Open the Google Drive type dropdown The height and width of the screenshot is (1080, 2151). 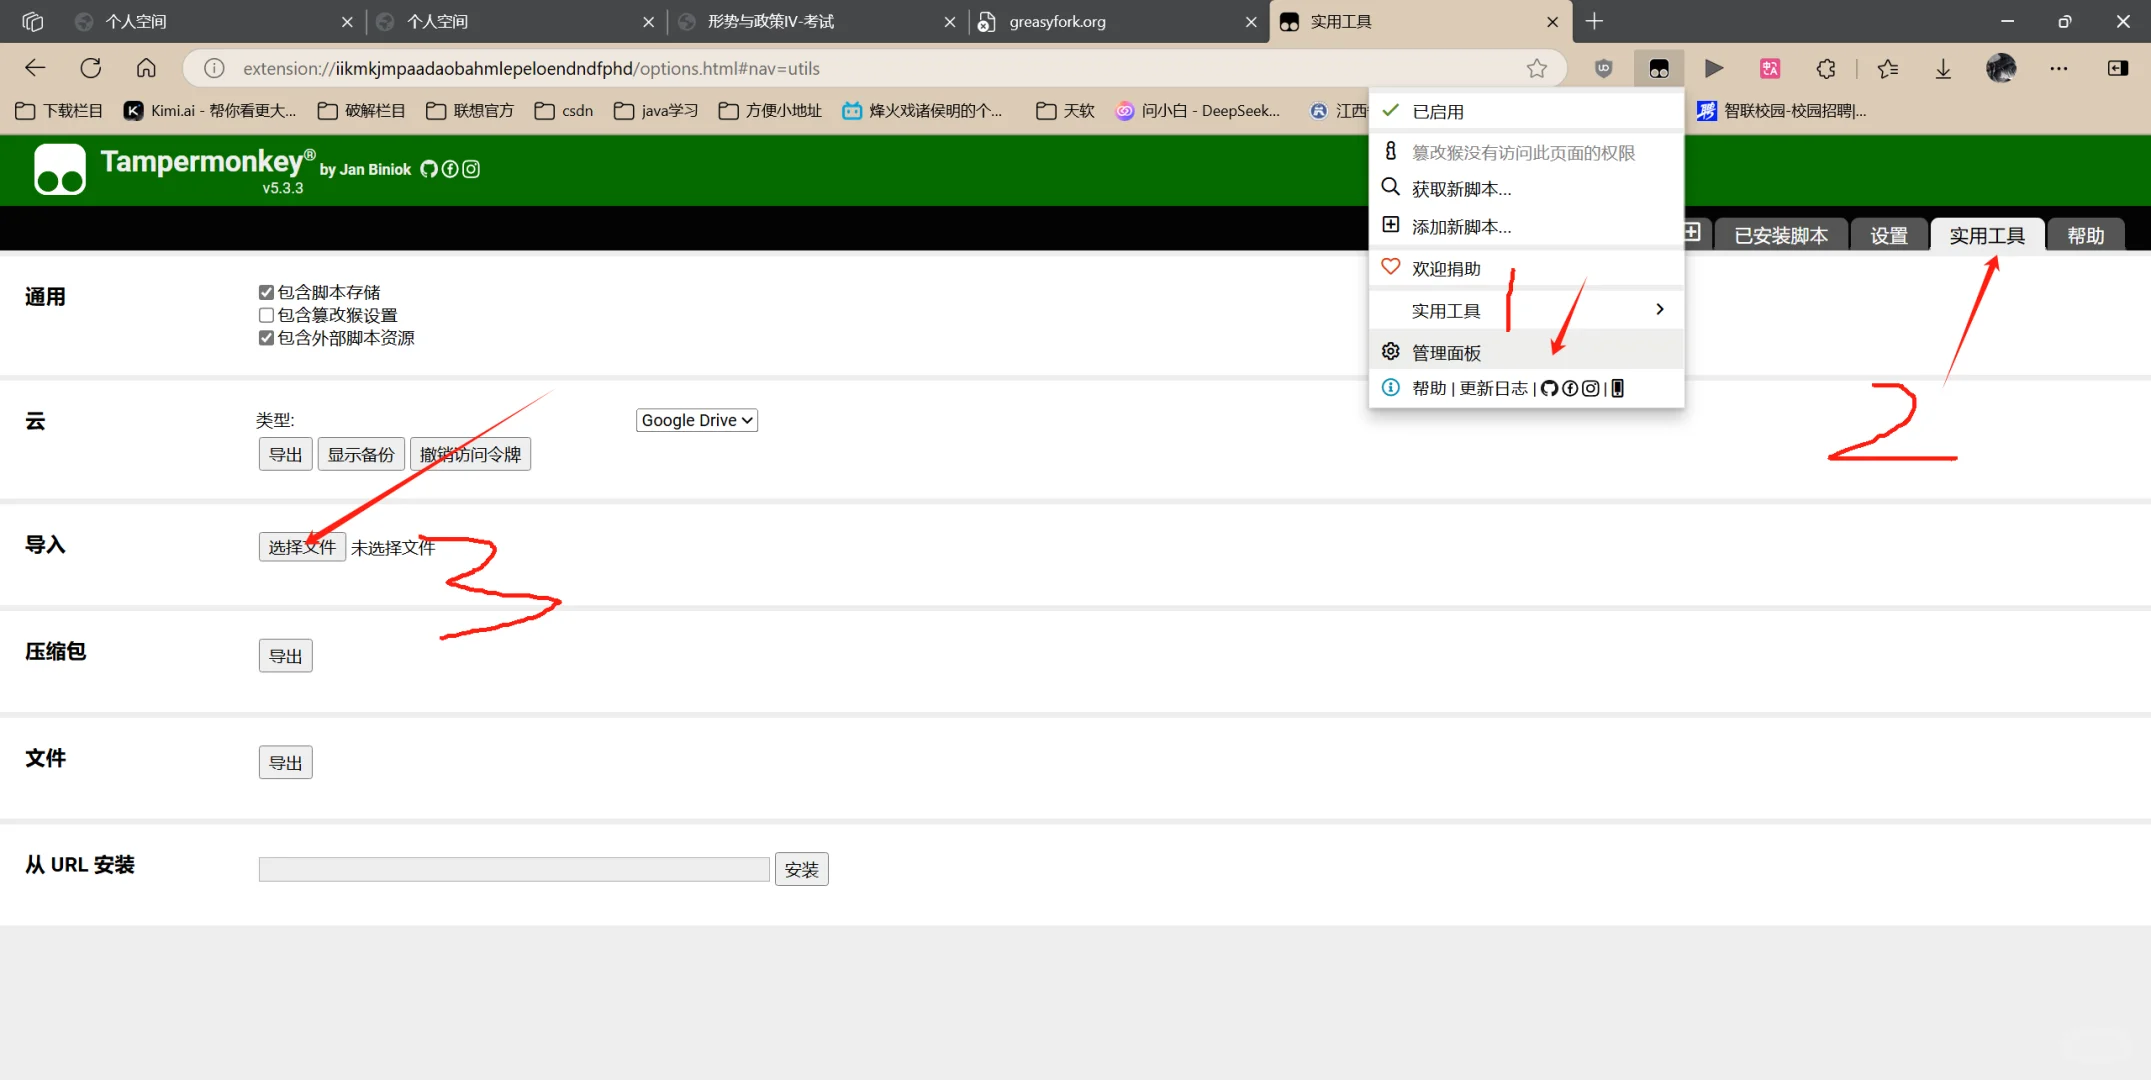tap(696, 420)
